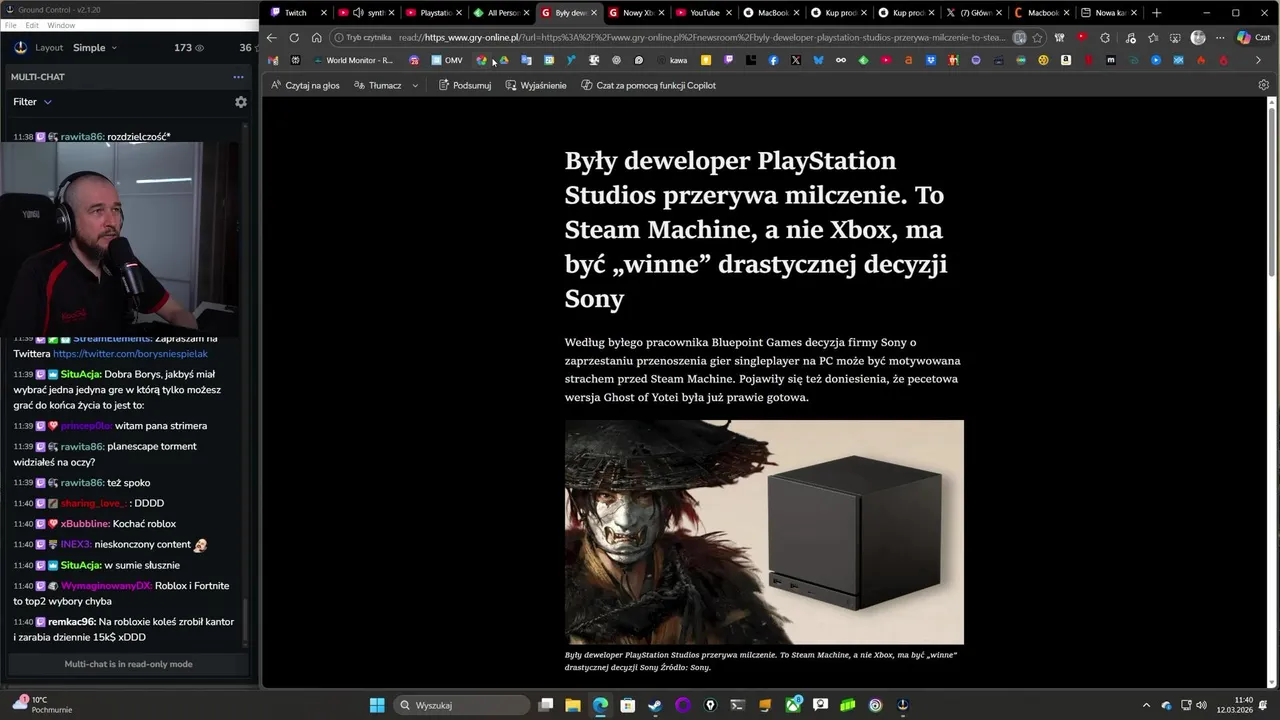
Task: Open the Twitter link borysniespielak
Action: 130,354
